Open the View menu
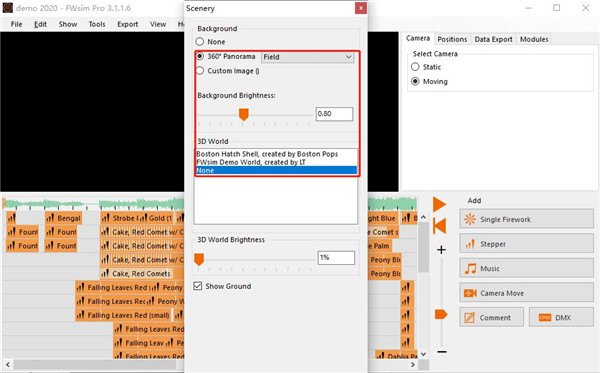The image size is (600, 373). pos(158,24)
